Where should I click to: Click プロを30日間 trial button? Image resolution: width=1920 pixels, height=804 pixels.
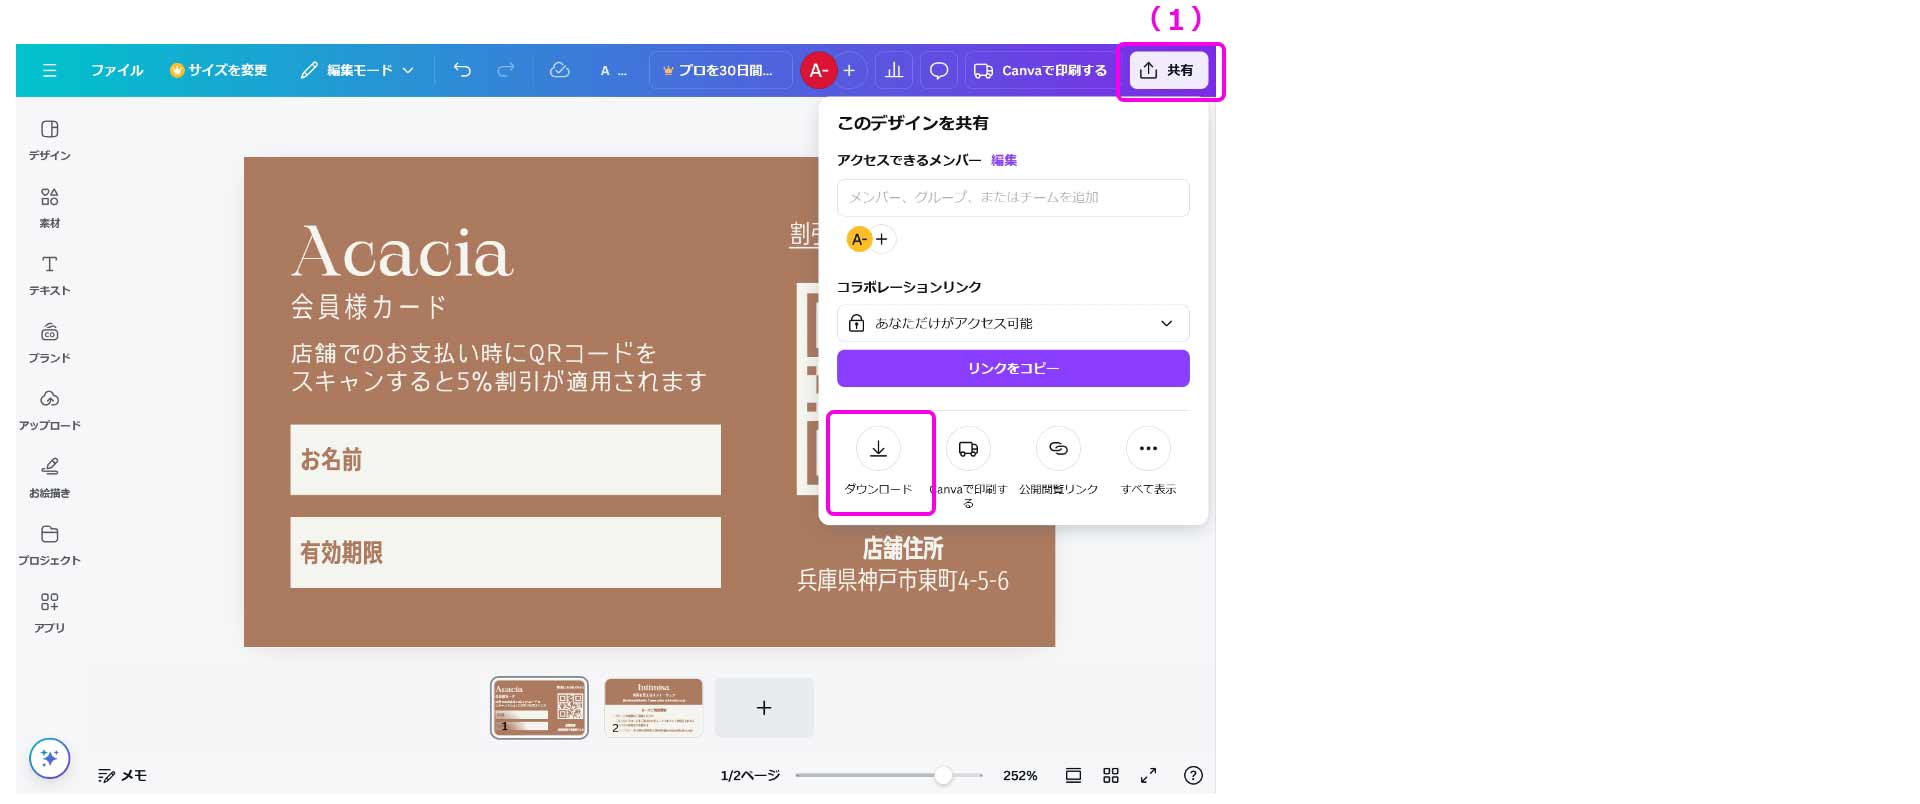coord(719,71)
